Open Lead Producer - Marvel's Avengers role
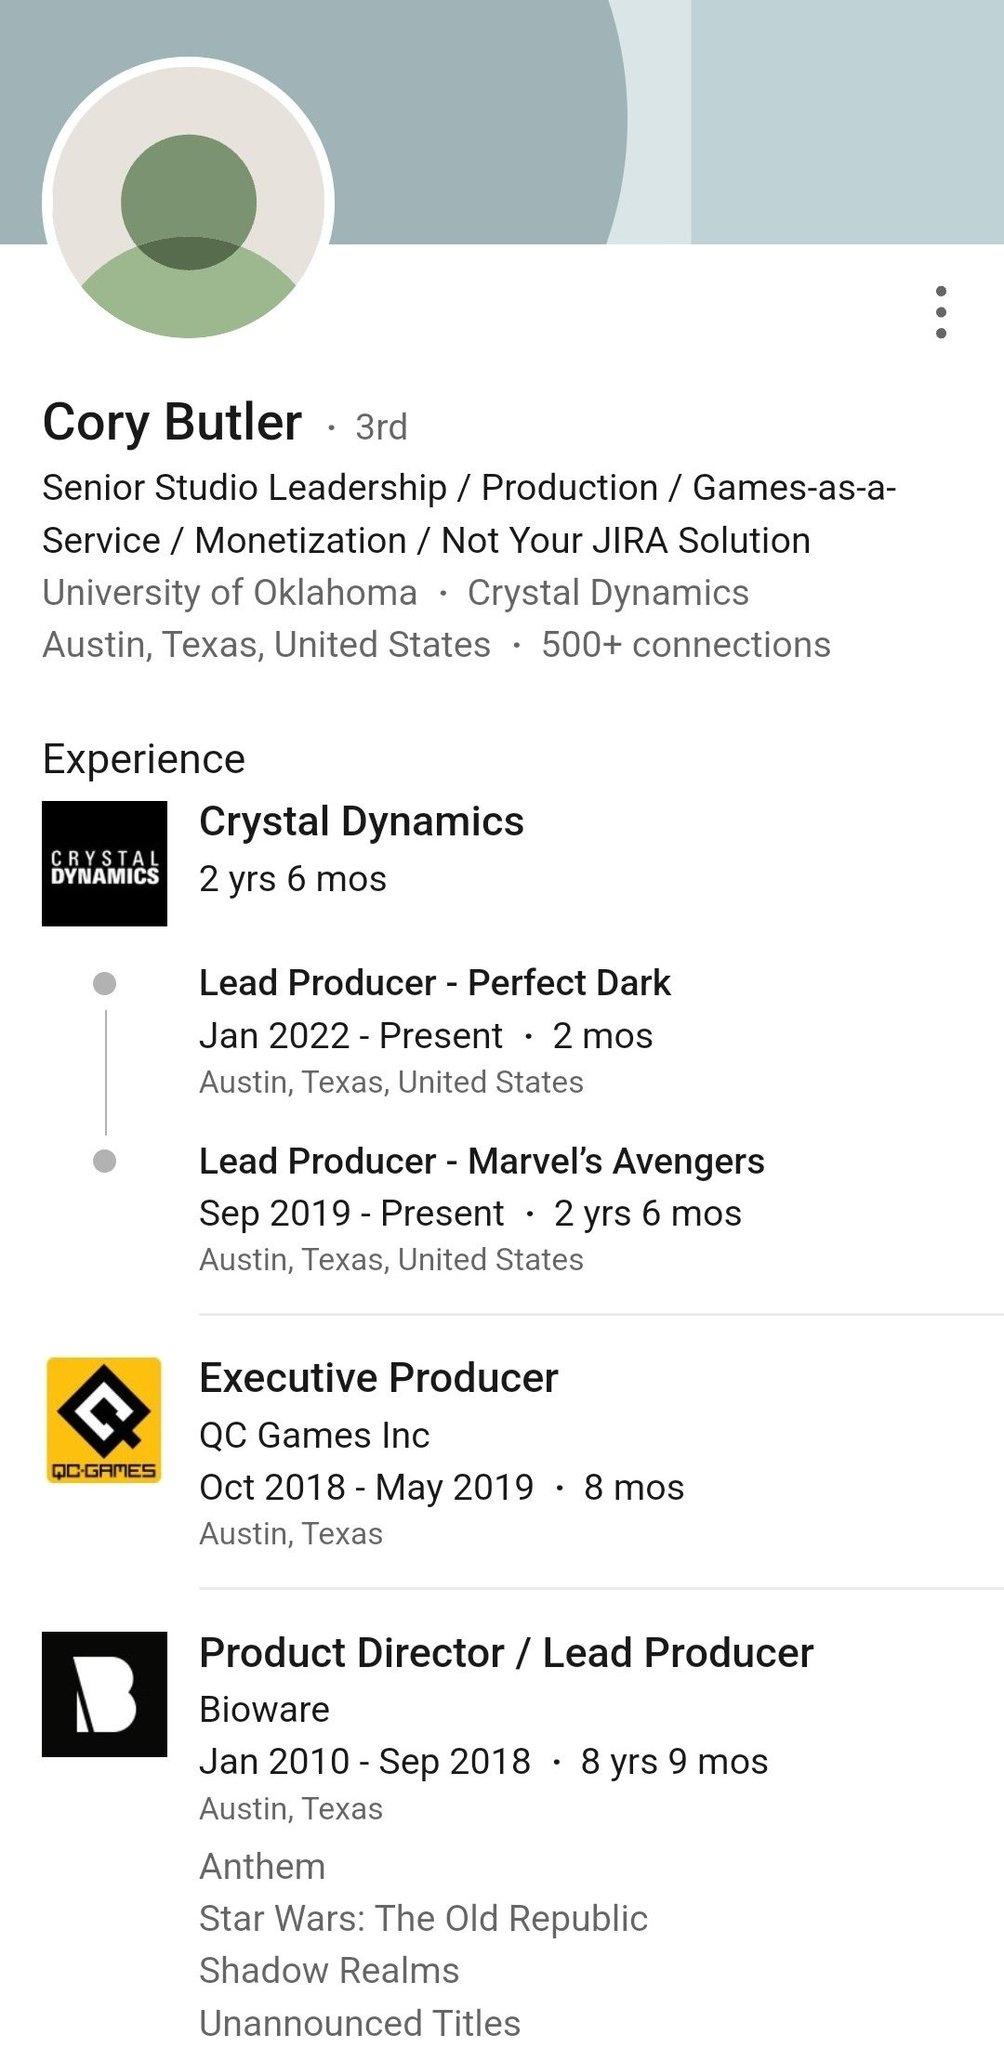 481,1161
